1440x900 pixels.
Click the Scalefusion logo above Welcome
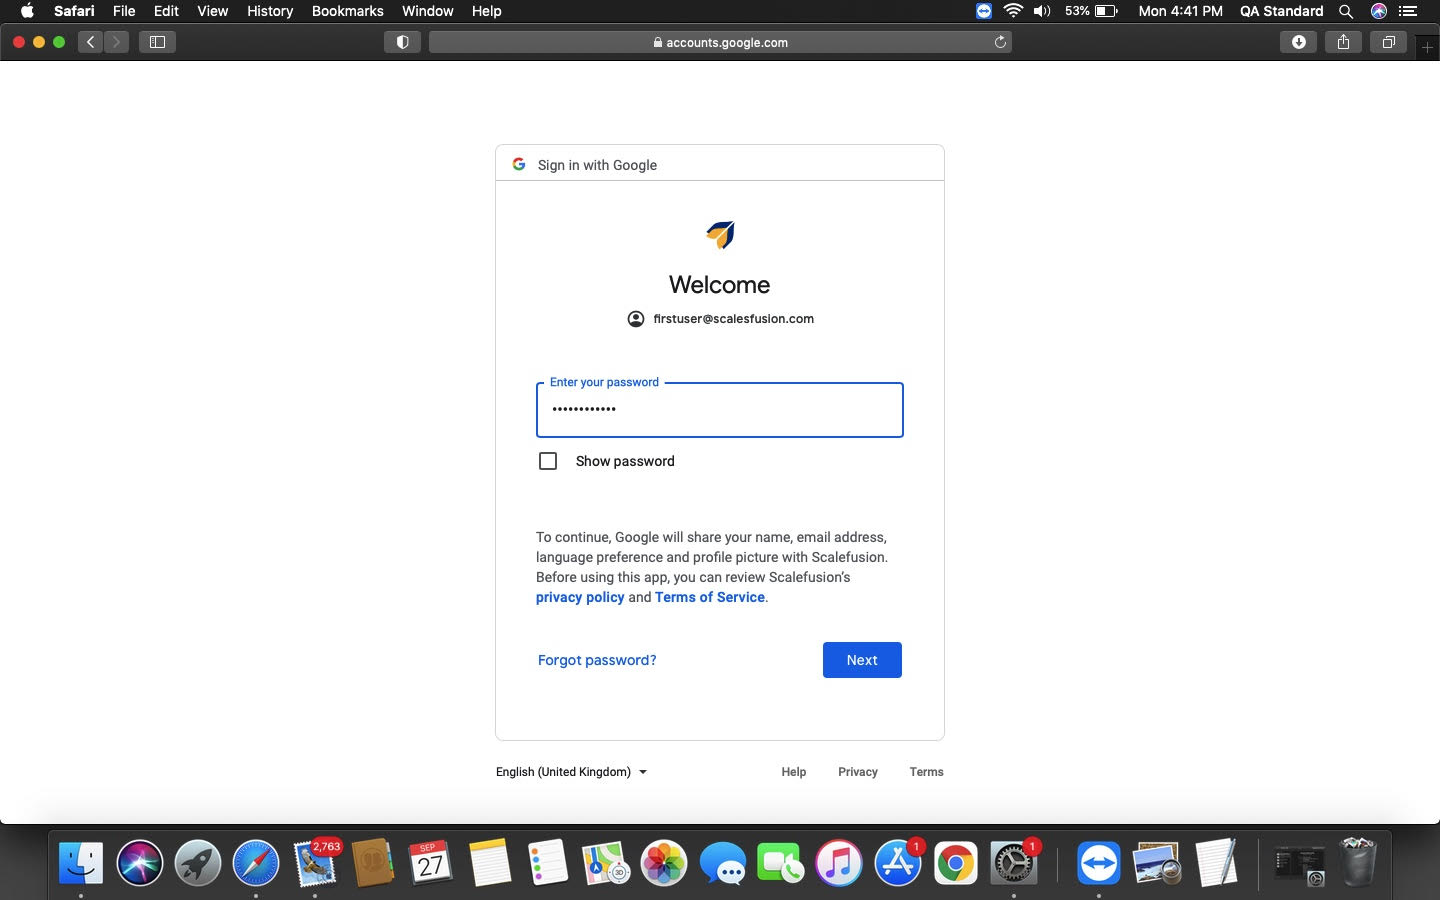720,234
